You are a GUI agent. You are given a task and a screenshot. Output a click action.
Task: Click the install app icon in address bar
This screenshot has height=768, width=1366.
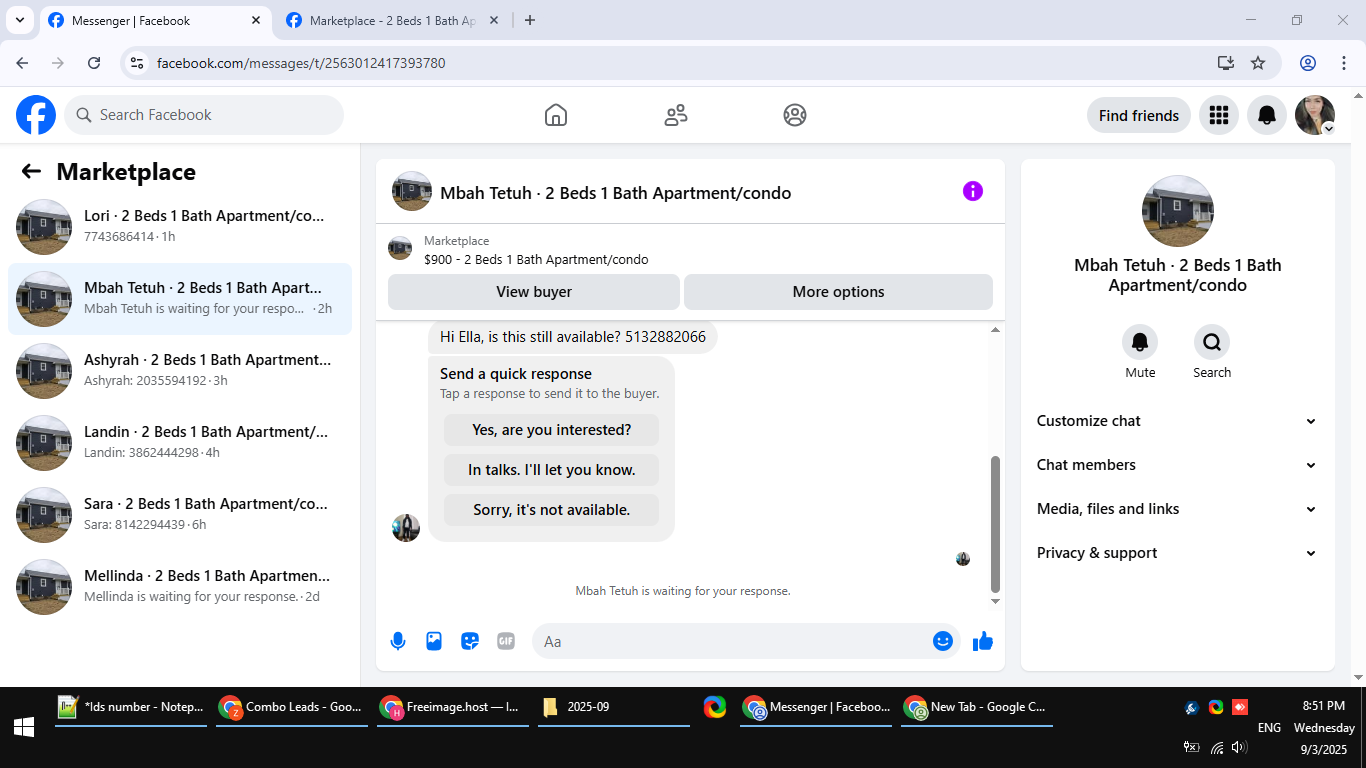(x=1226, y=63)
